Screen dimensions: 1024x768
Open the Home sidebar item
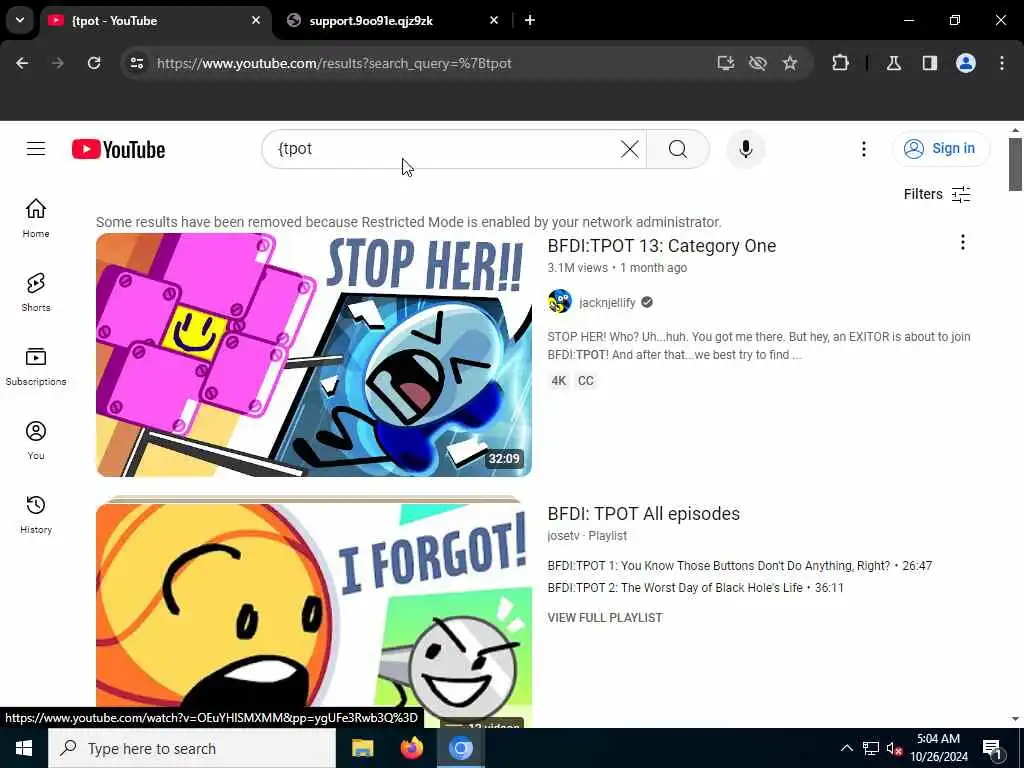36,218
